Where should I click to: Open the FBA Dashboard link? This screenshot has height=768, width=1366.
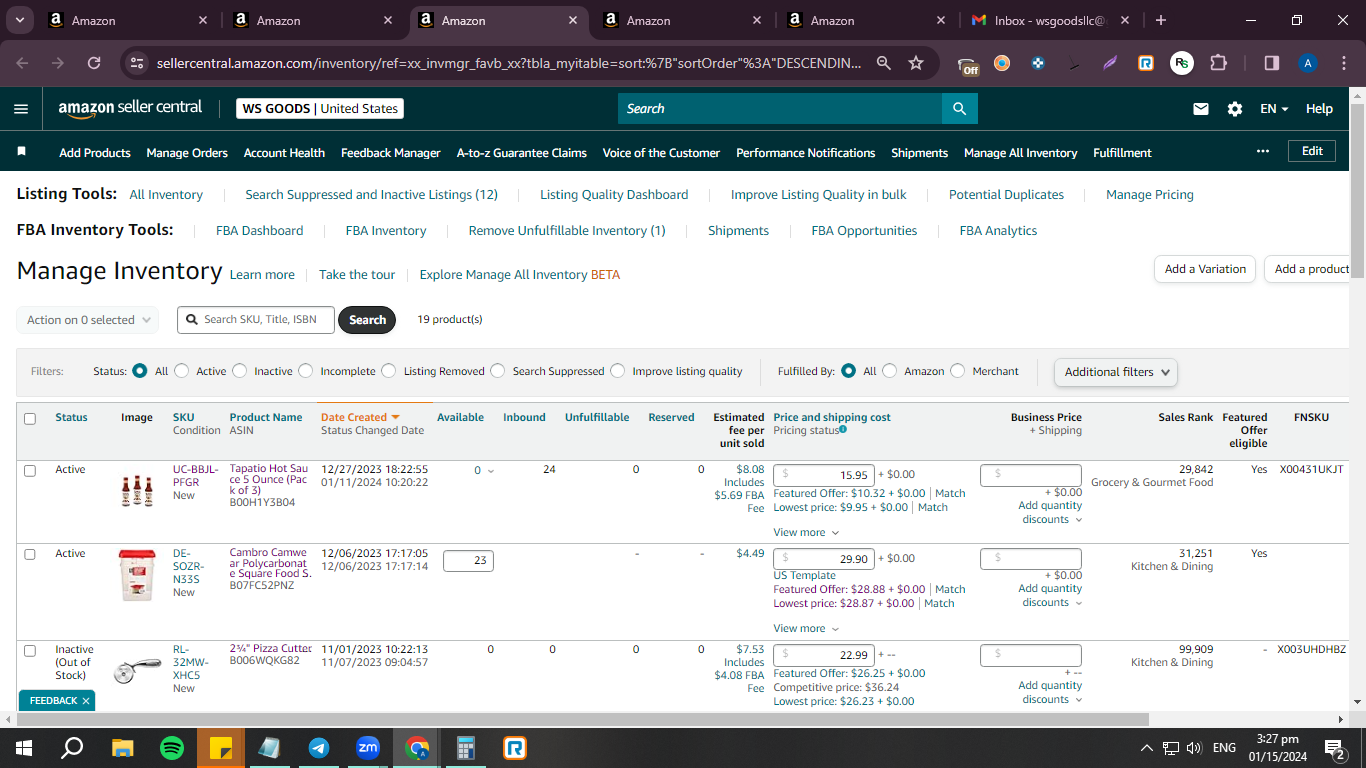259,231
